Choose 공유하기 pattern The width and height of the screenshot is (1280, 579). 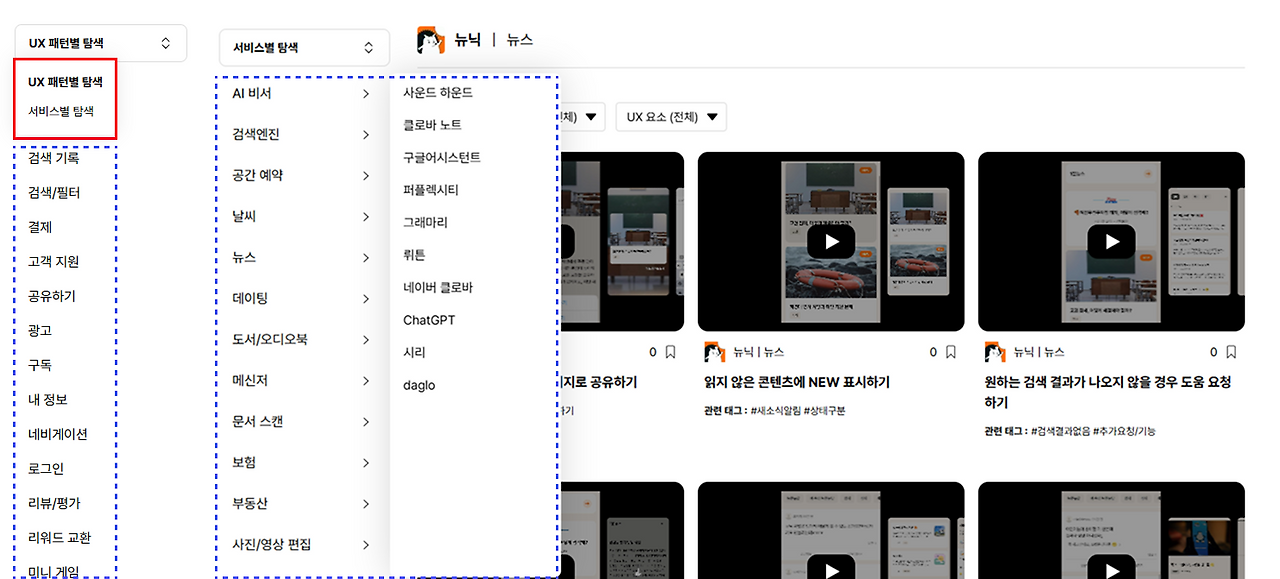pos(52,296)
